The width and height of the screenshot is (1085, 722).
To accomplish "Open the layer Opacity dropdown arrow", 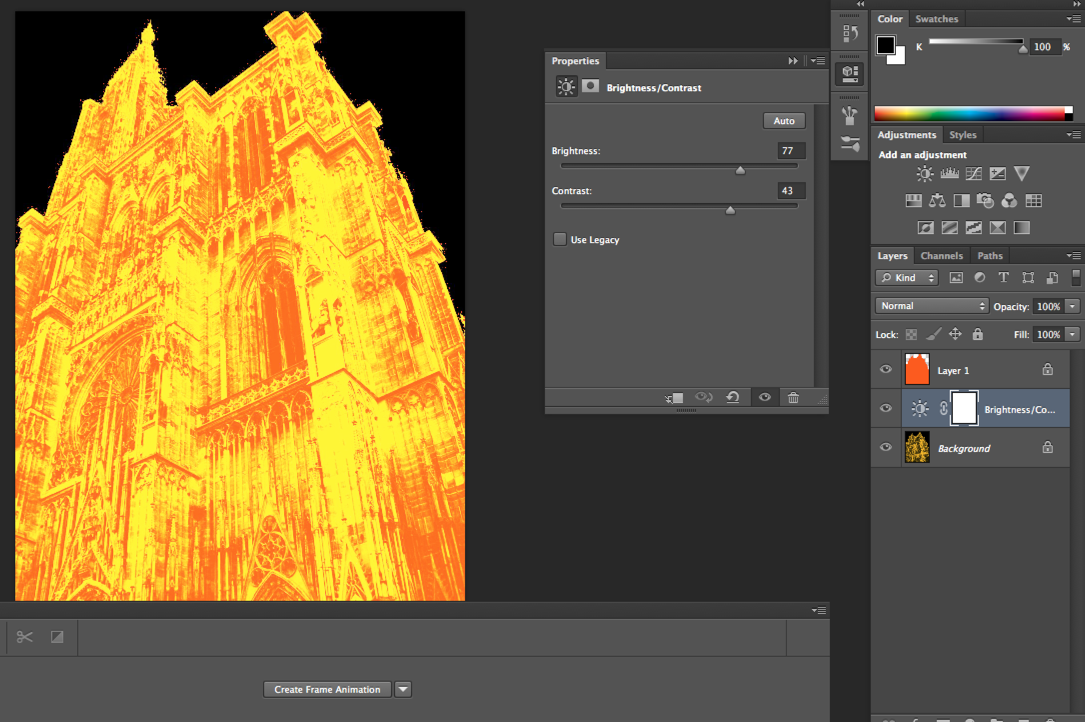I will [1073, 306].
